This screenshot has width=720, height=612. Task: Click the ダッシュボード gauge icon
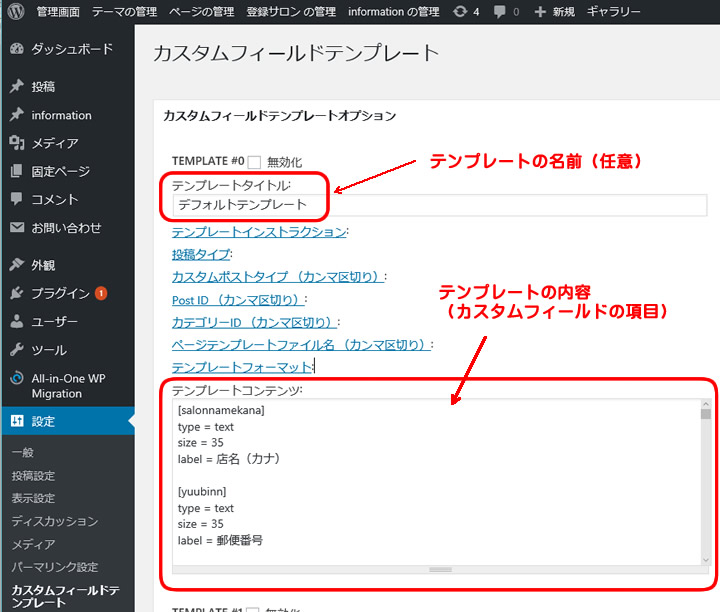click(x=17, y=49)
